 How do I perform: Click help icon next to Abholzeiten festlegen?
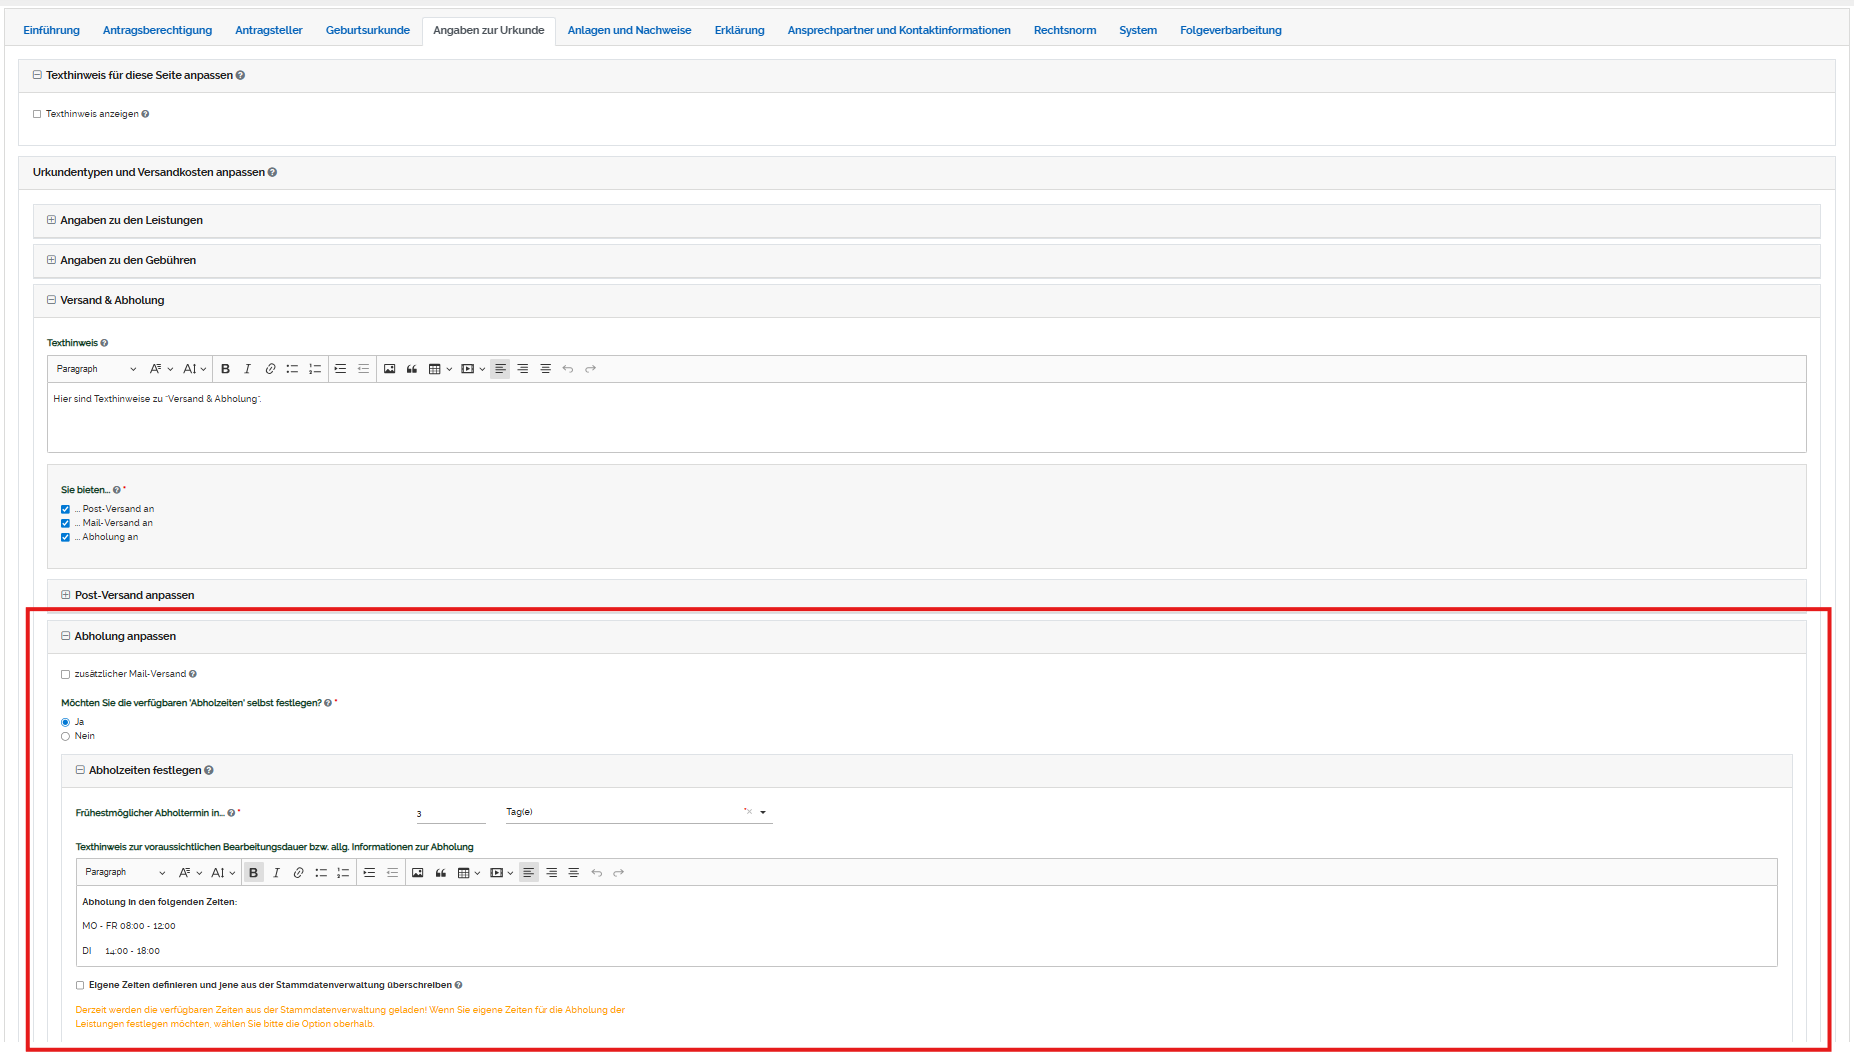point(209,770)
